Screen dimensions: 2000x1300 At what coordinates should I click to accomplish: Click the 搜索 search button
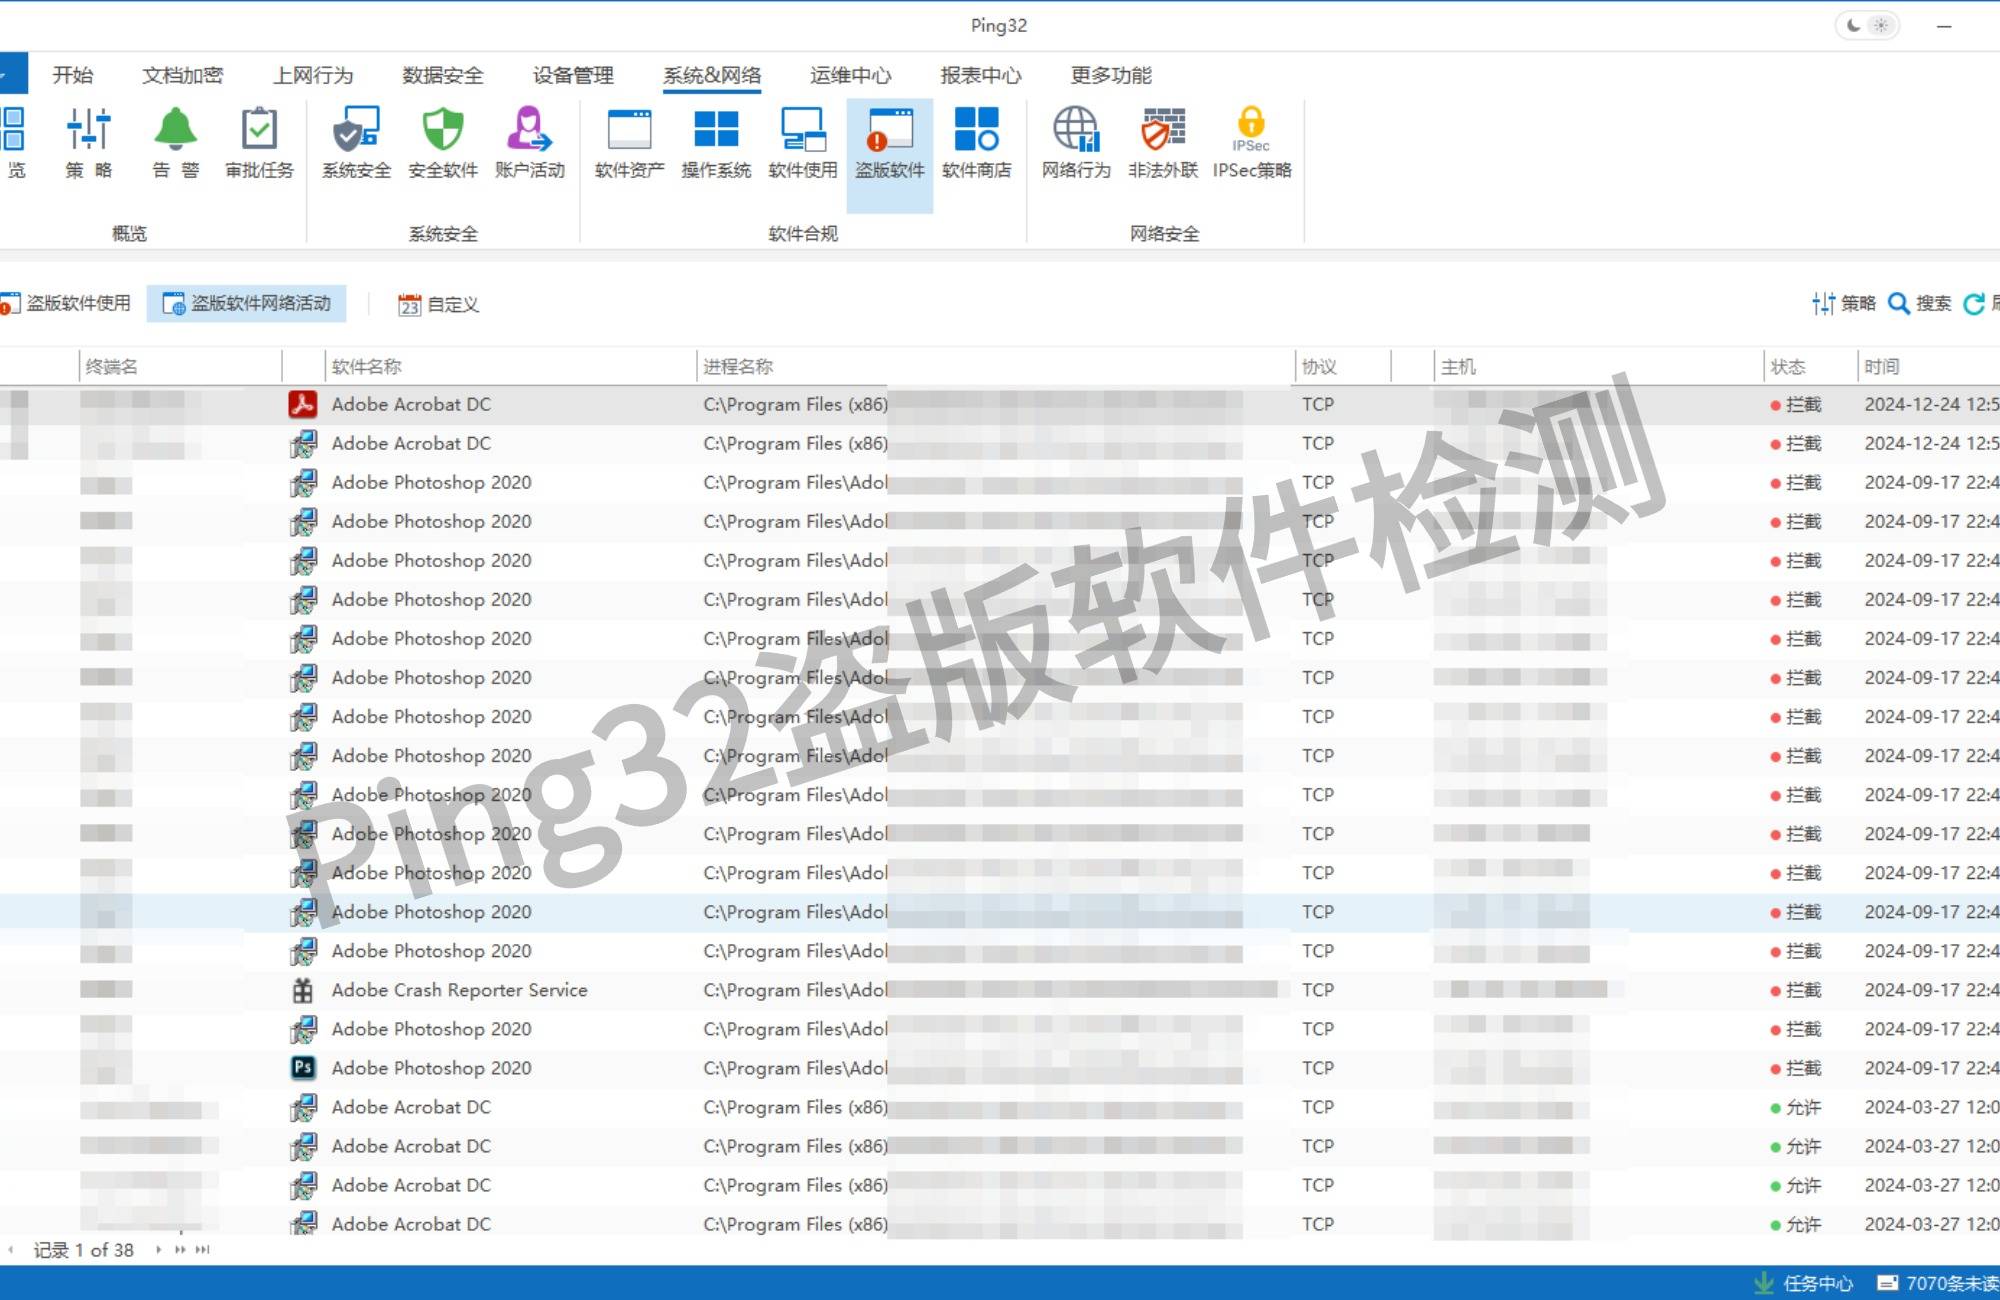[x=1919, y=305]
